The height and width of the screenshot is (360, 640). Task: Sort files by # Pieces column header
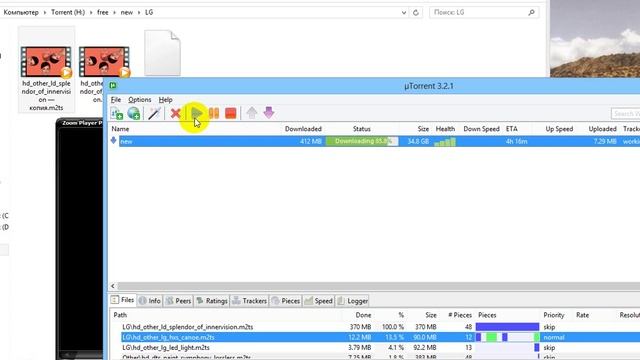point(460,315)
